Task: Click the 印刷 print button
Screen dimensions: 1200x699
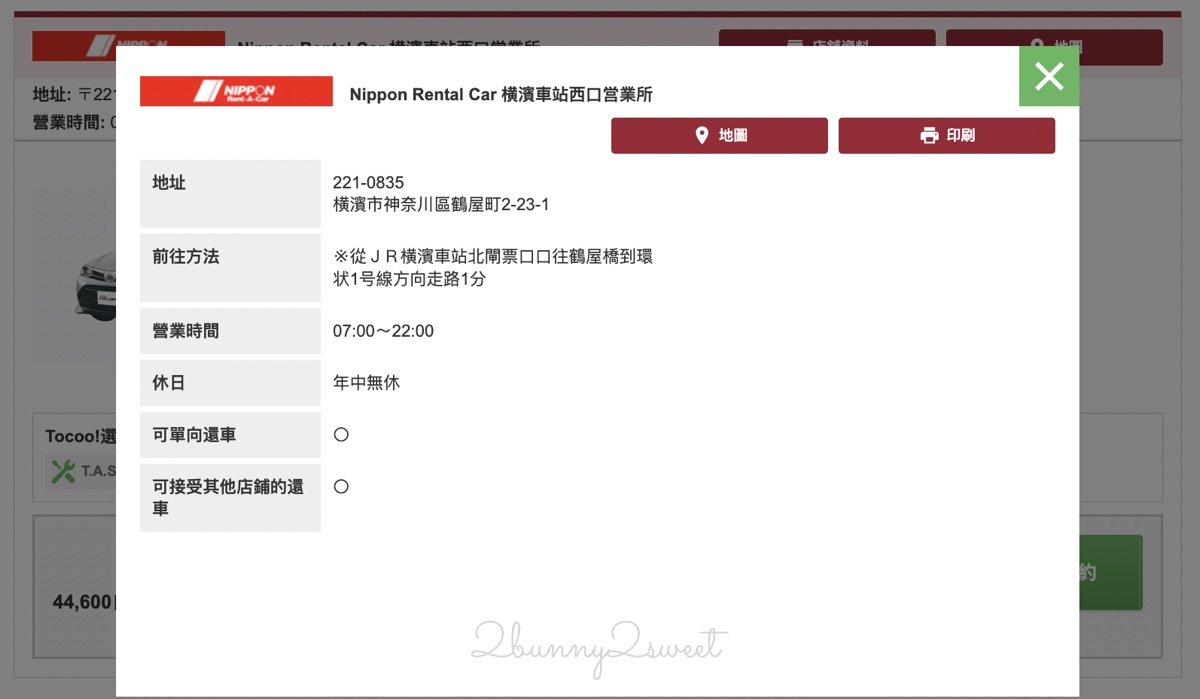Action: pyautogui.click(x=946, y=135)
